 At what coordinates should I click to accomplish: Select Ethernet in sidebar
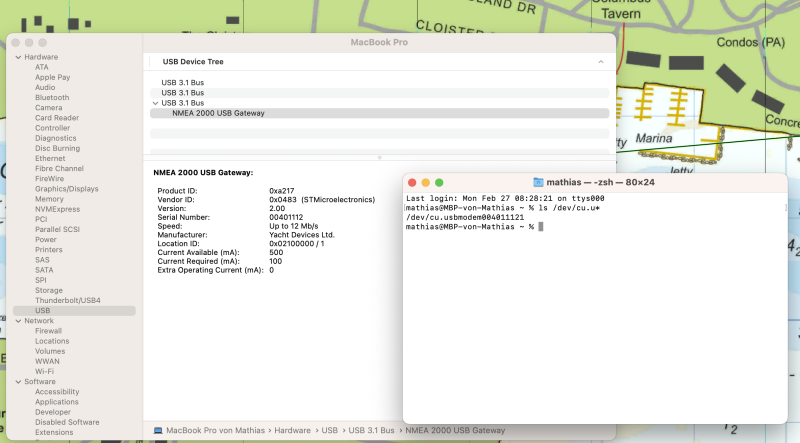[50, 159]
